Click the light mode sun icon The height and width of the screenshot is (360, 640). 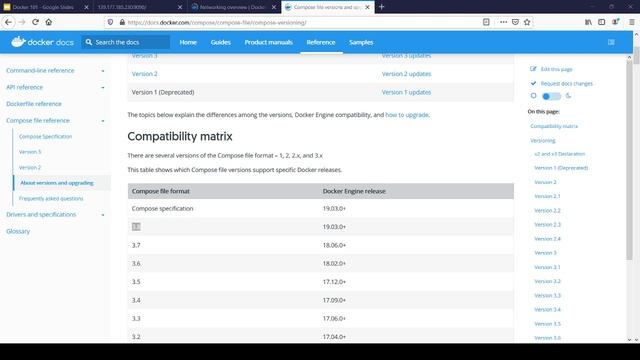(x=533, y=96)
